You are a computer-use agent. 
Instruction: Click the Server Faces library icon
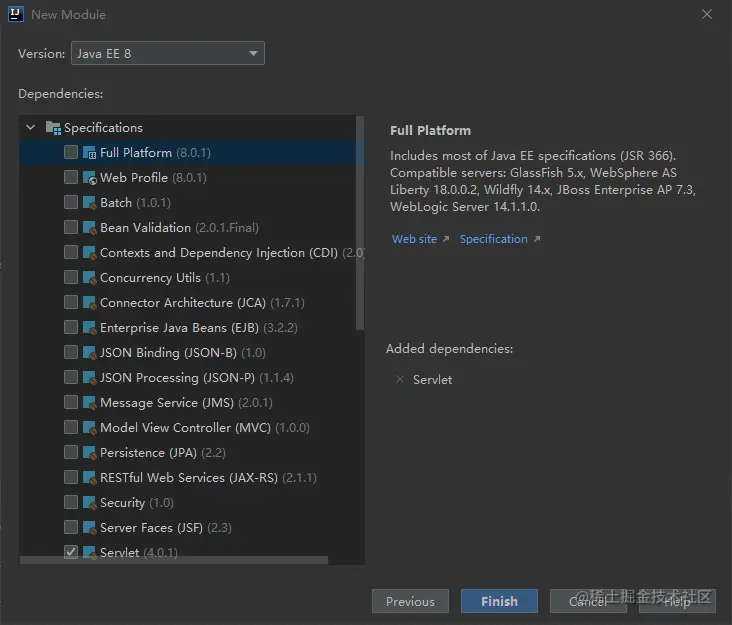(x=89, y=527)
